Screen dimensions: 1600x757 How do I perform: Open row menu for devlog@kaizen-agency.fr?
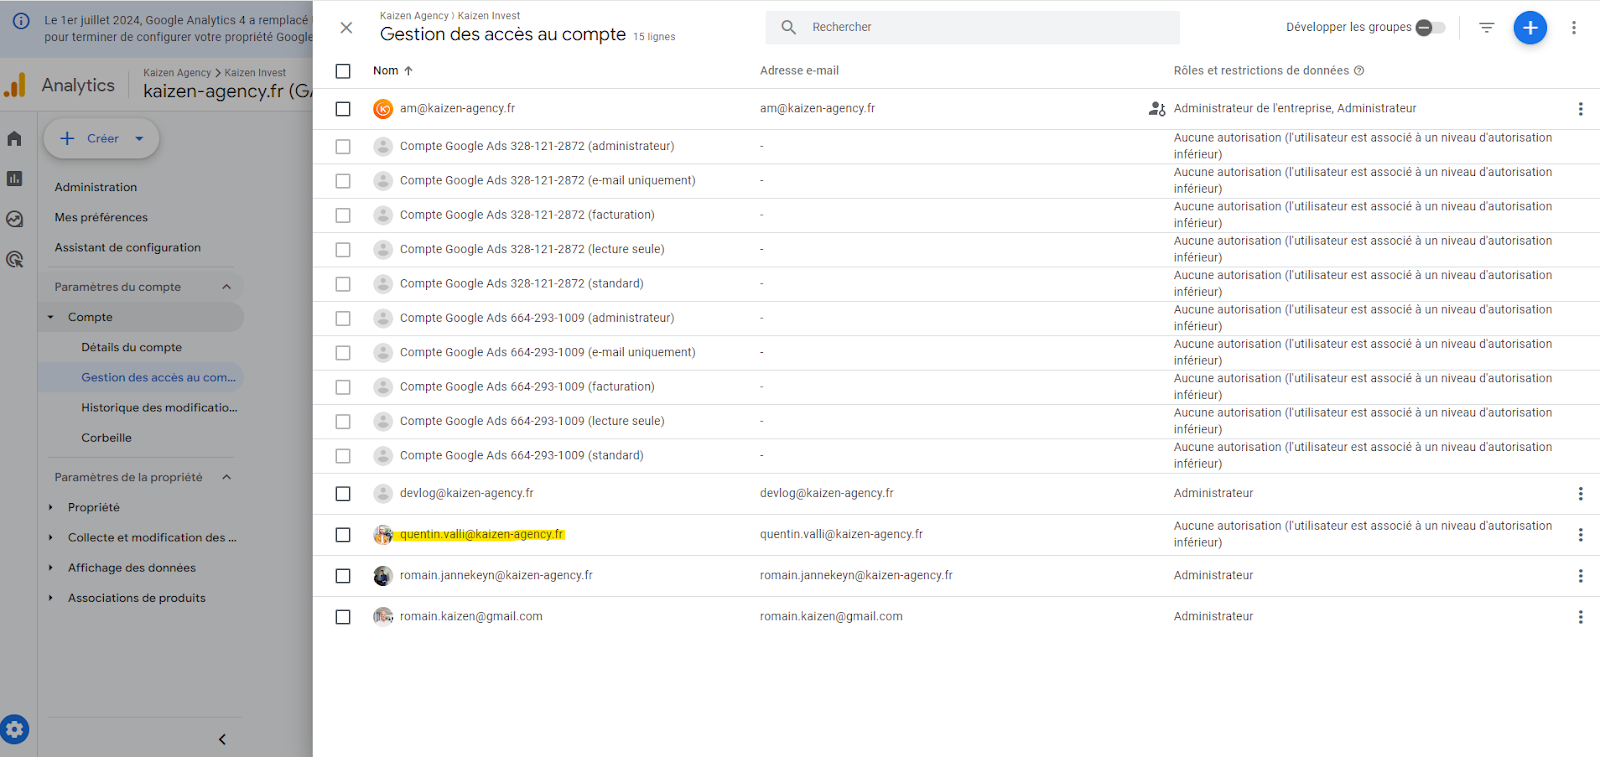[1580, 494]
